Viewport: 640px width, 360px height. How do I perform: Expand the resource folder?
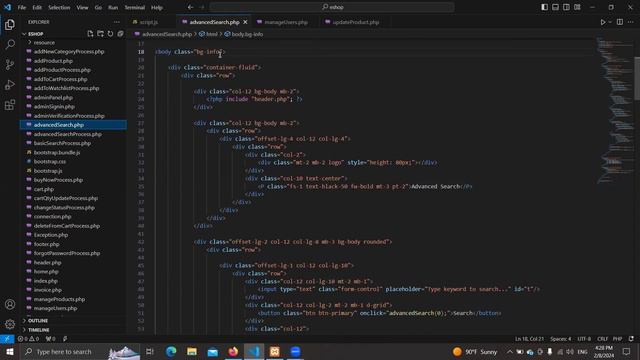[x=44, y=42]
